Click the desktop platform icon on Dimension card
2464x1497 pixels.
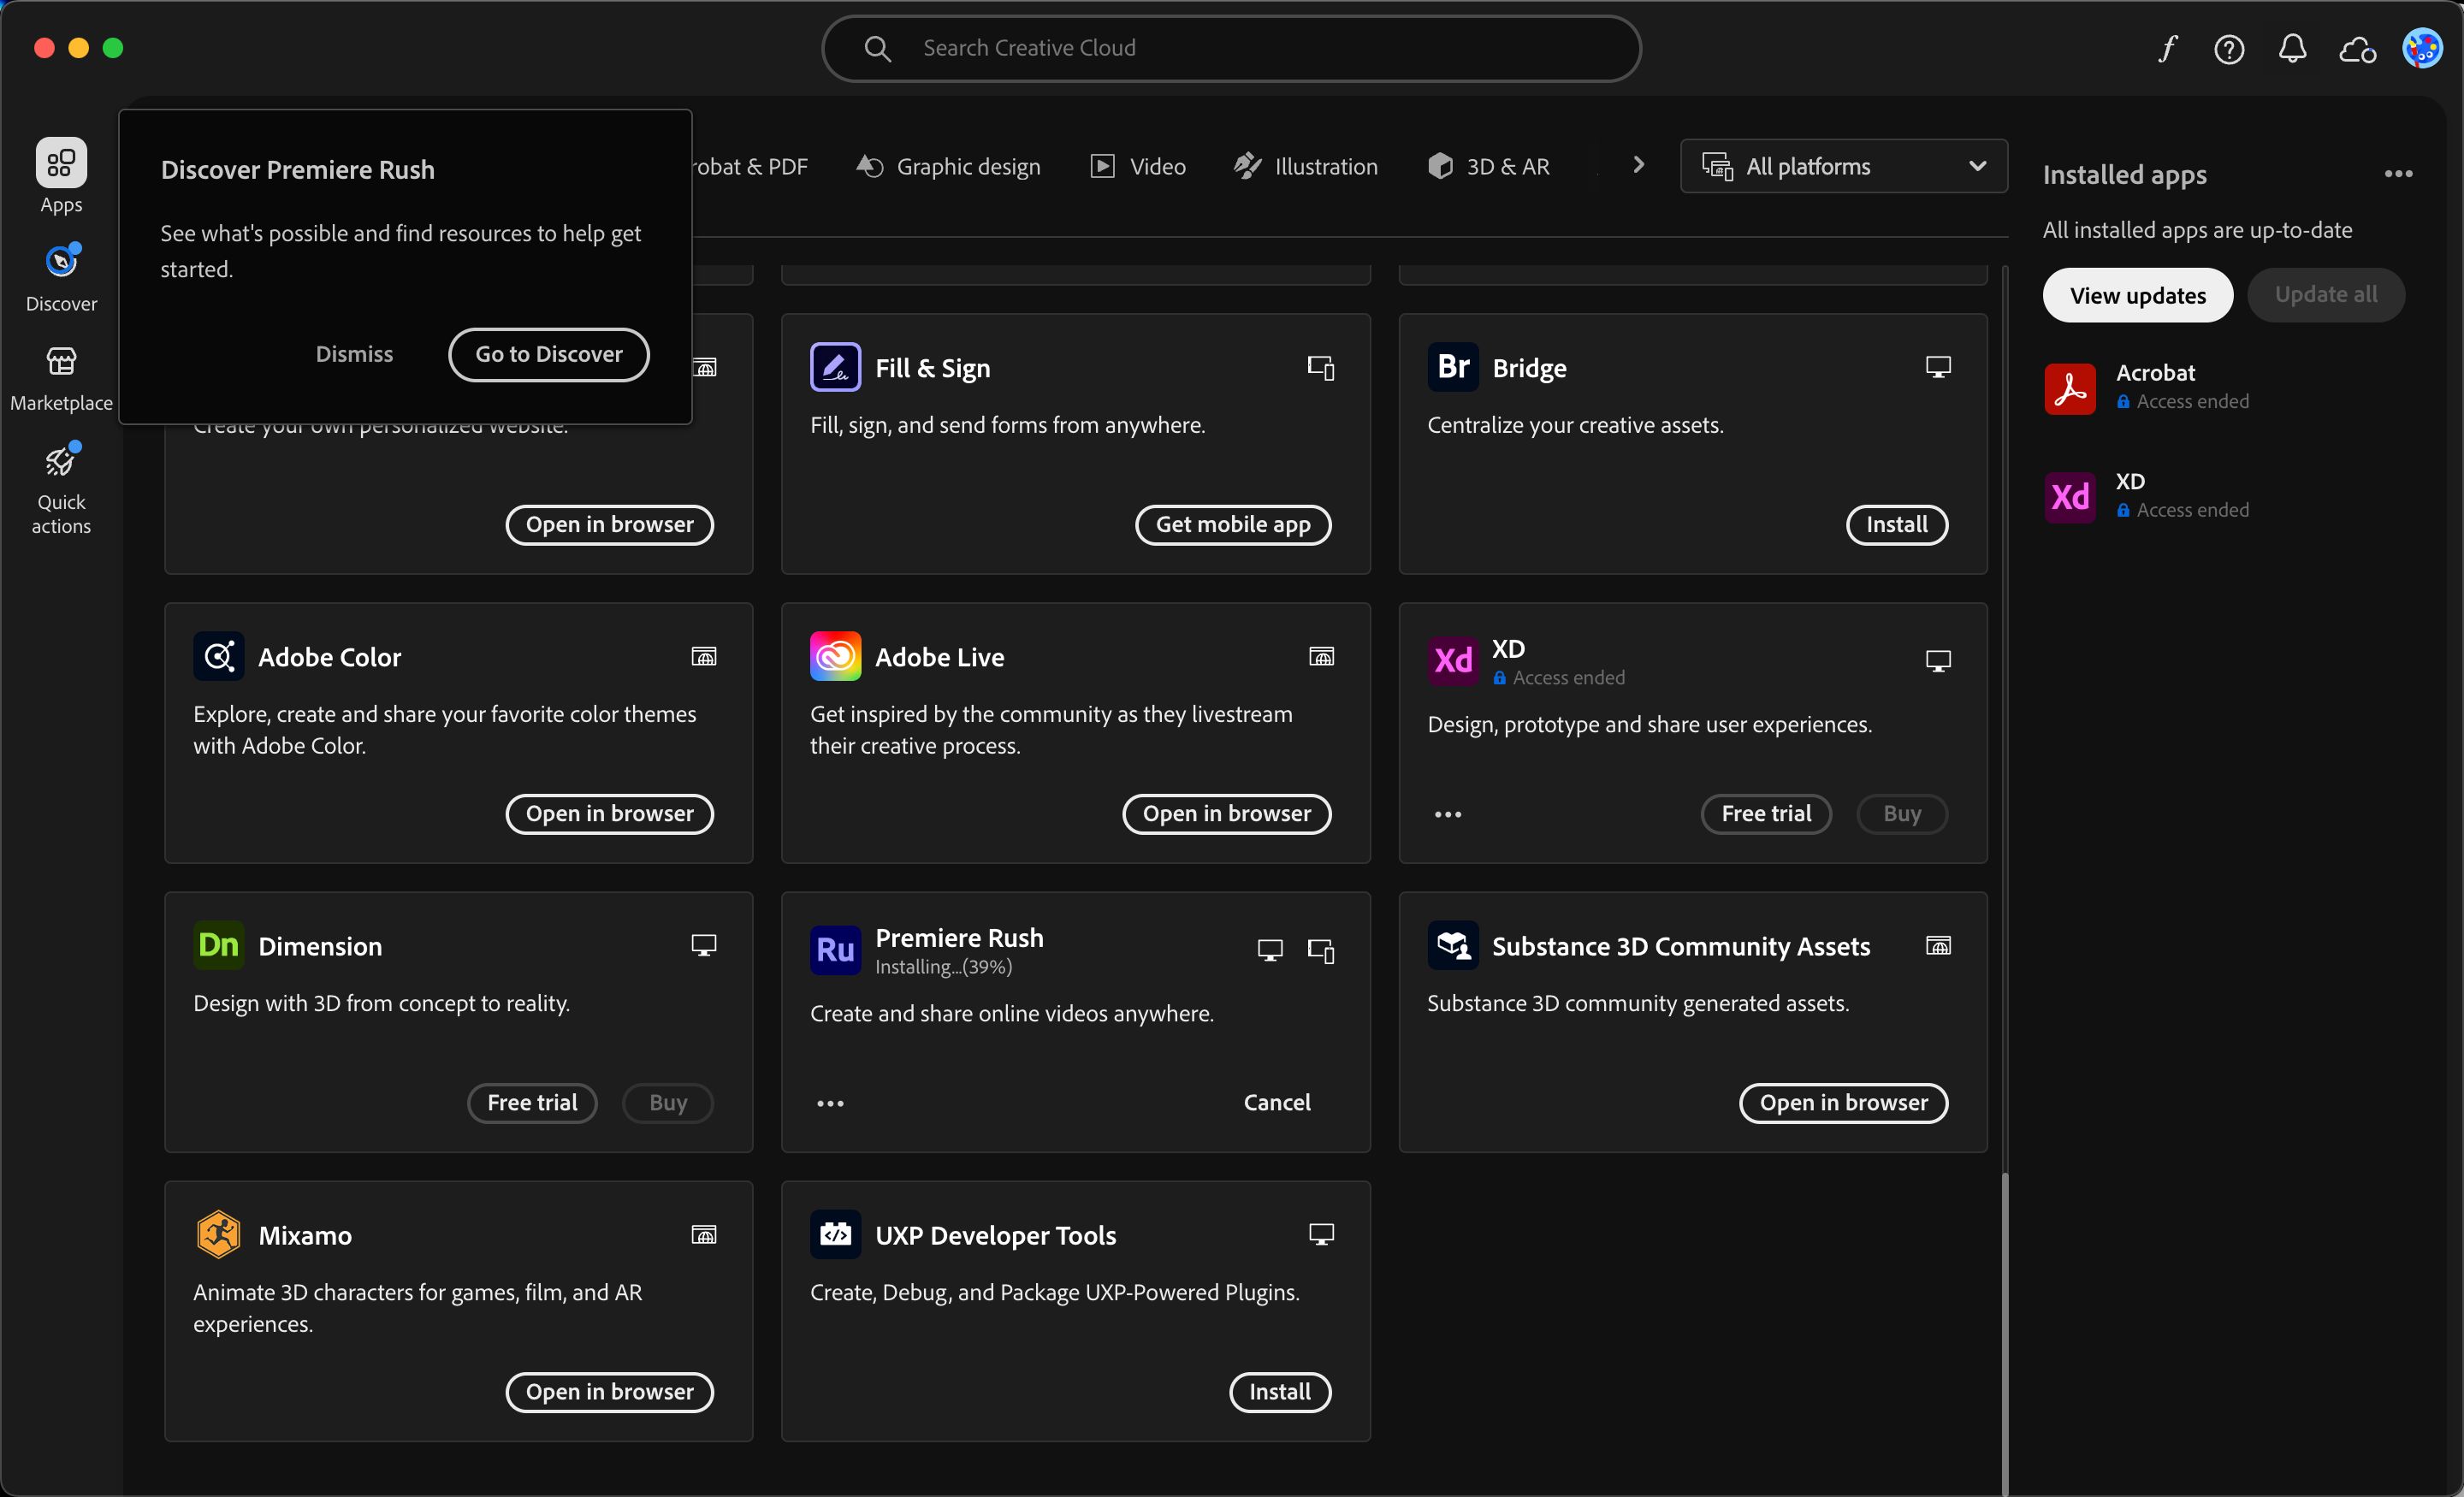704,945
